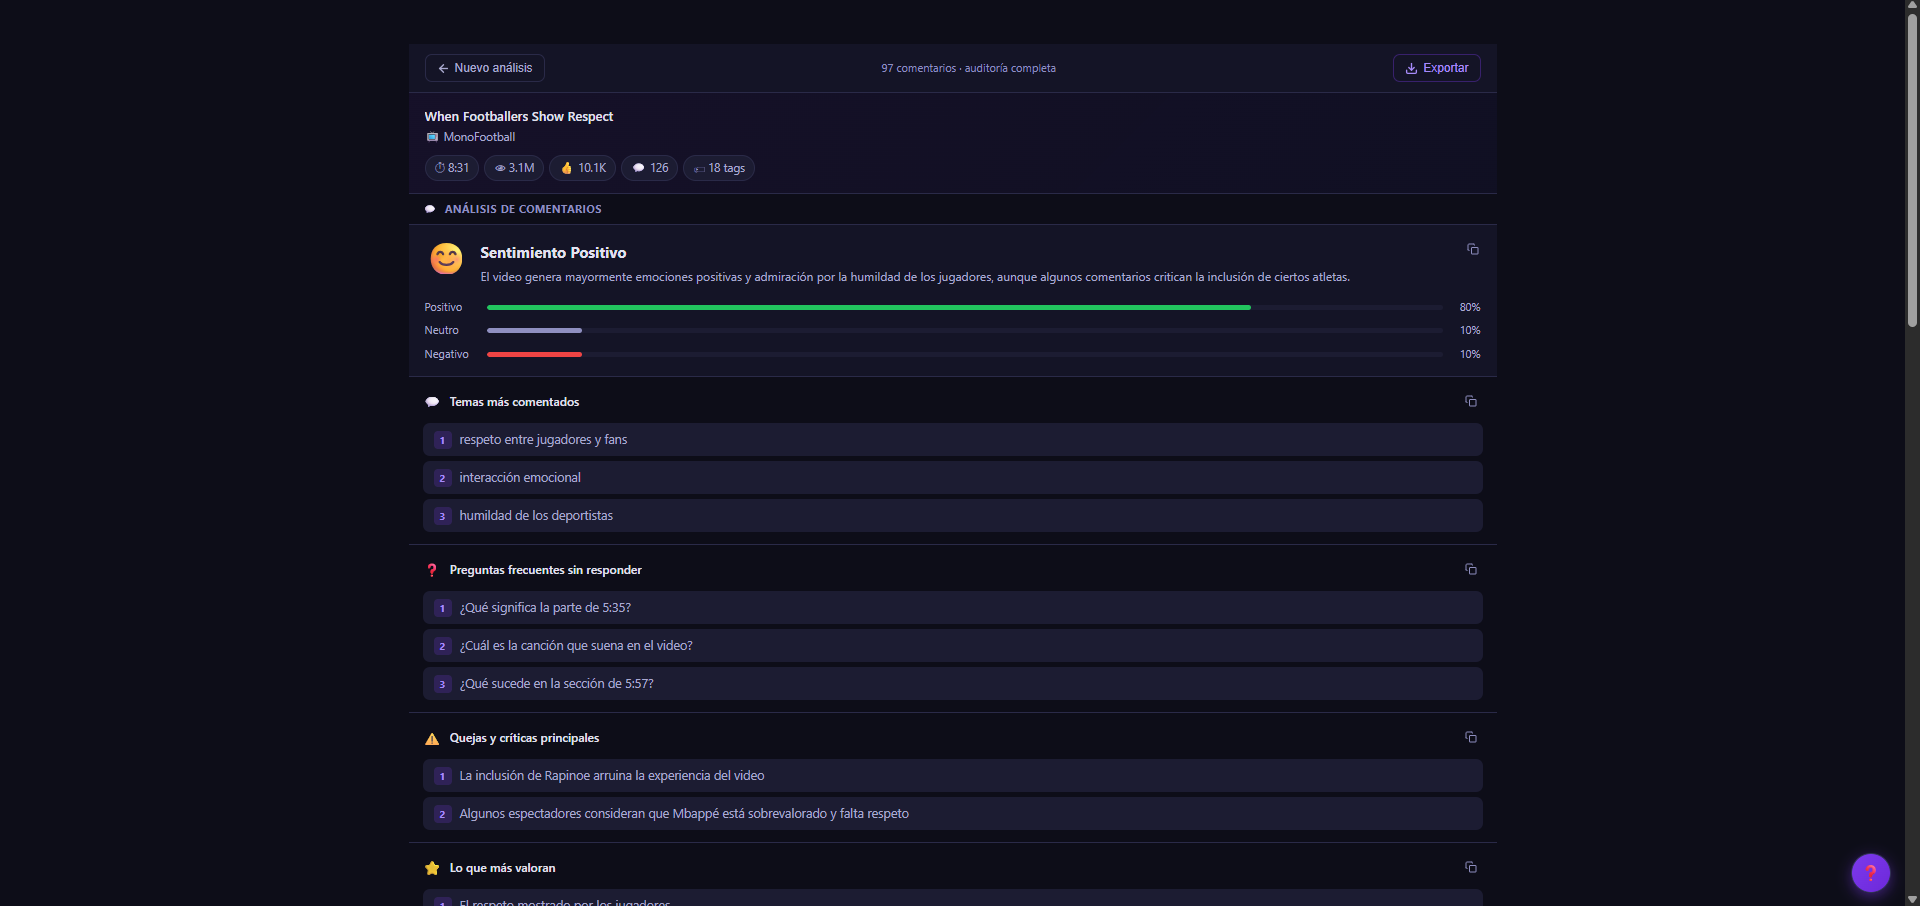1920x906 pixels.
Task: Click the 97 comentarios auditoría completa label
Action: 968,68
